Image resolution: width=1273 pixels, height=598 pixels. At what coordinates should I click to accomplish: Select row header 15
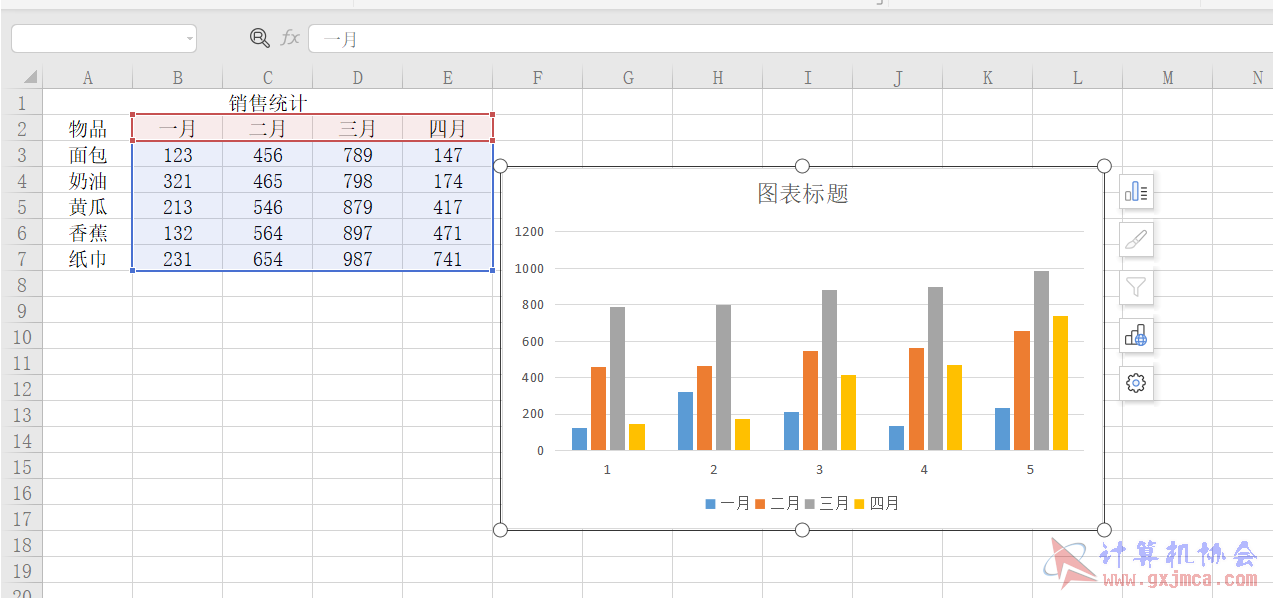click(22, 467)
